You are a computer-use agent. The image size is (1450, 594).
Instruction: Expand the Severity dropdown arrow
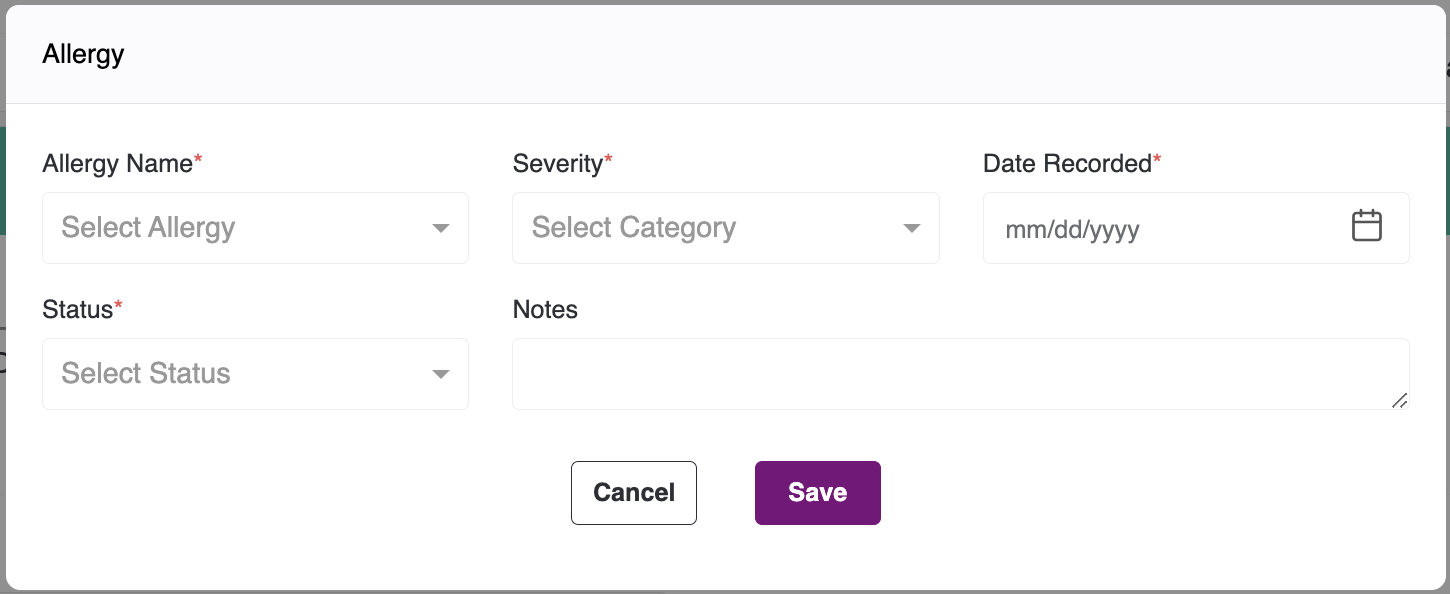click(911, 229)
